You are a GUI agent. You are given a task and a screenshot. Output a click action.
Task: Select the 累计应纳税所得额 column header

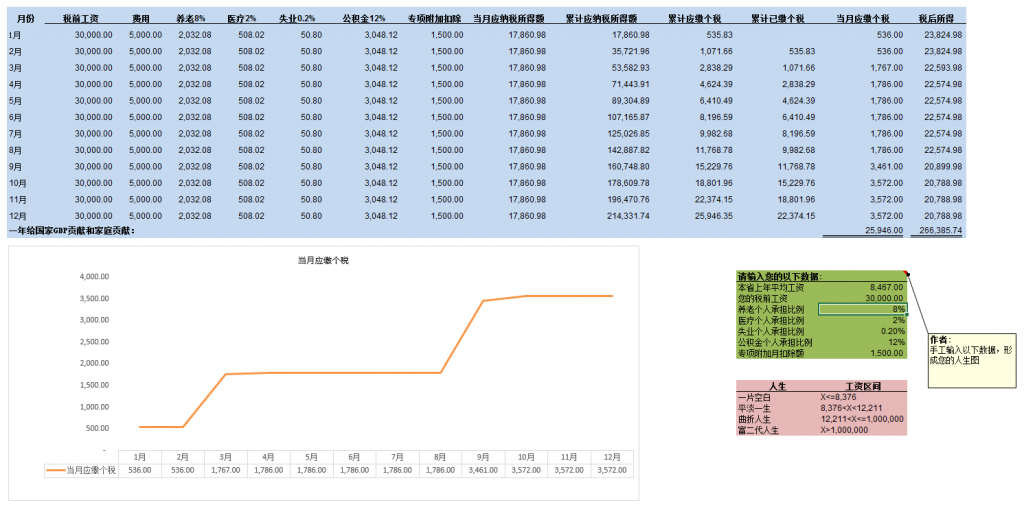pyautogui.click(x=601, y=19)
